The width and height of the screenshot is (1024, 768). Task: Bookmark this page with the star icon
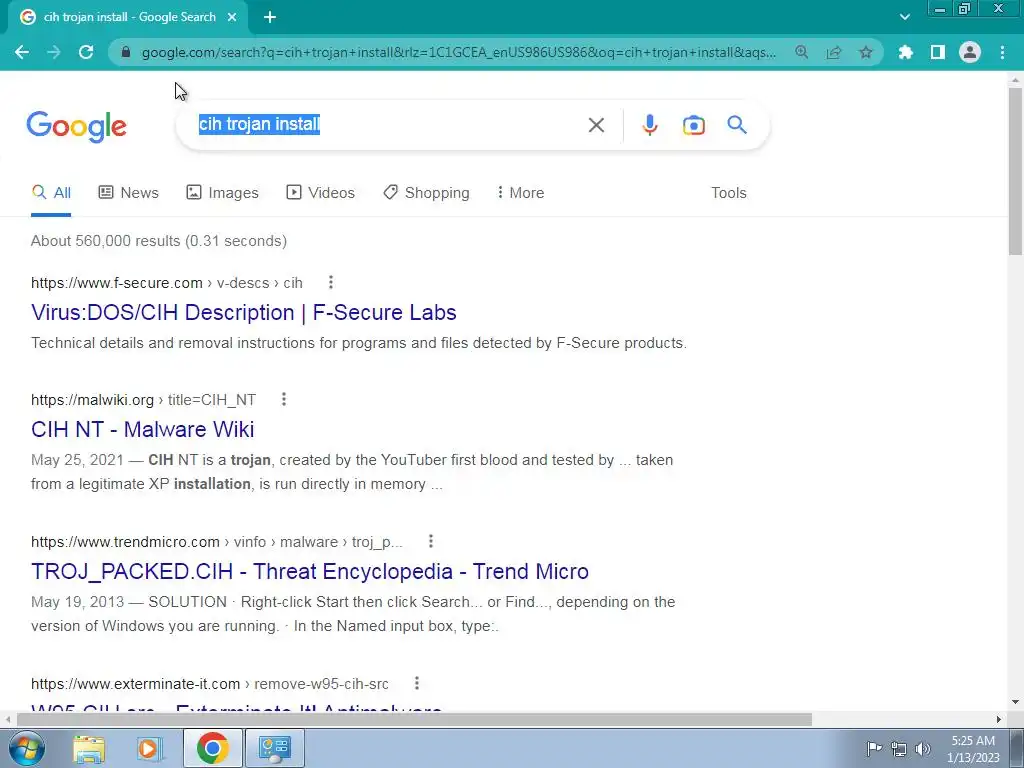865,52
